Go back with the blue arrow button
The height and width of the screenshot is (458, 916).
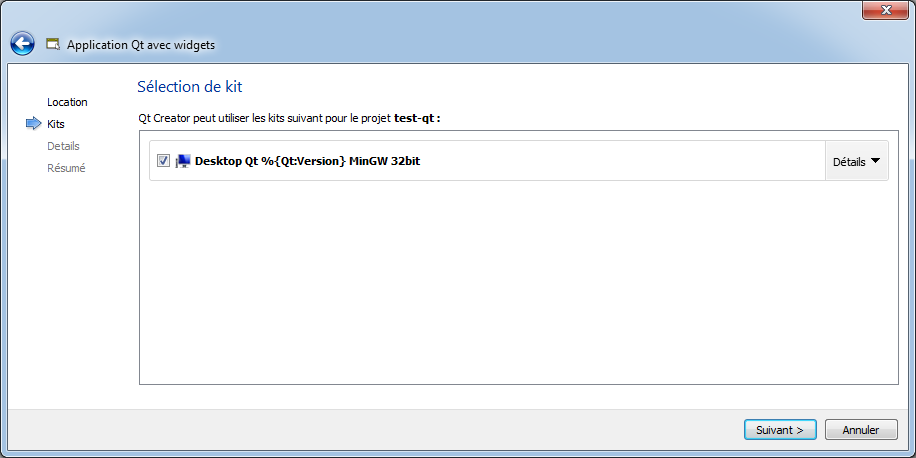pyautogui.click(x=23, y=44)
